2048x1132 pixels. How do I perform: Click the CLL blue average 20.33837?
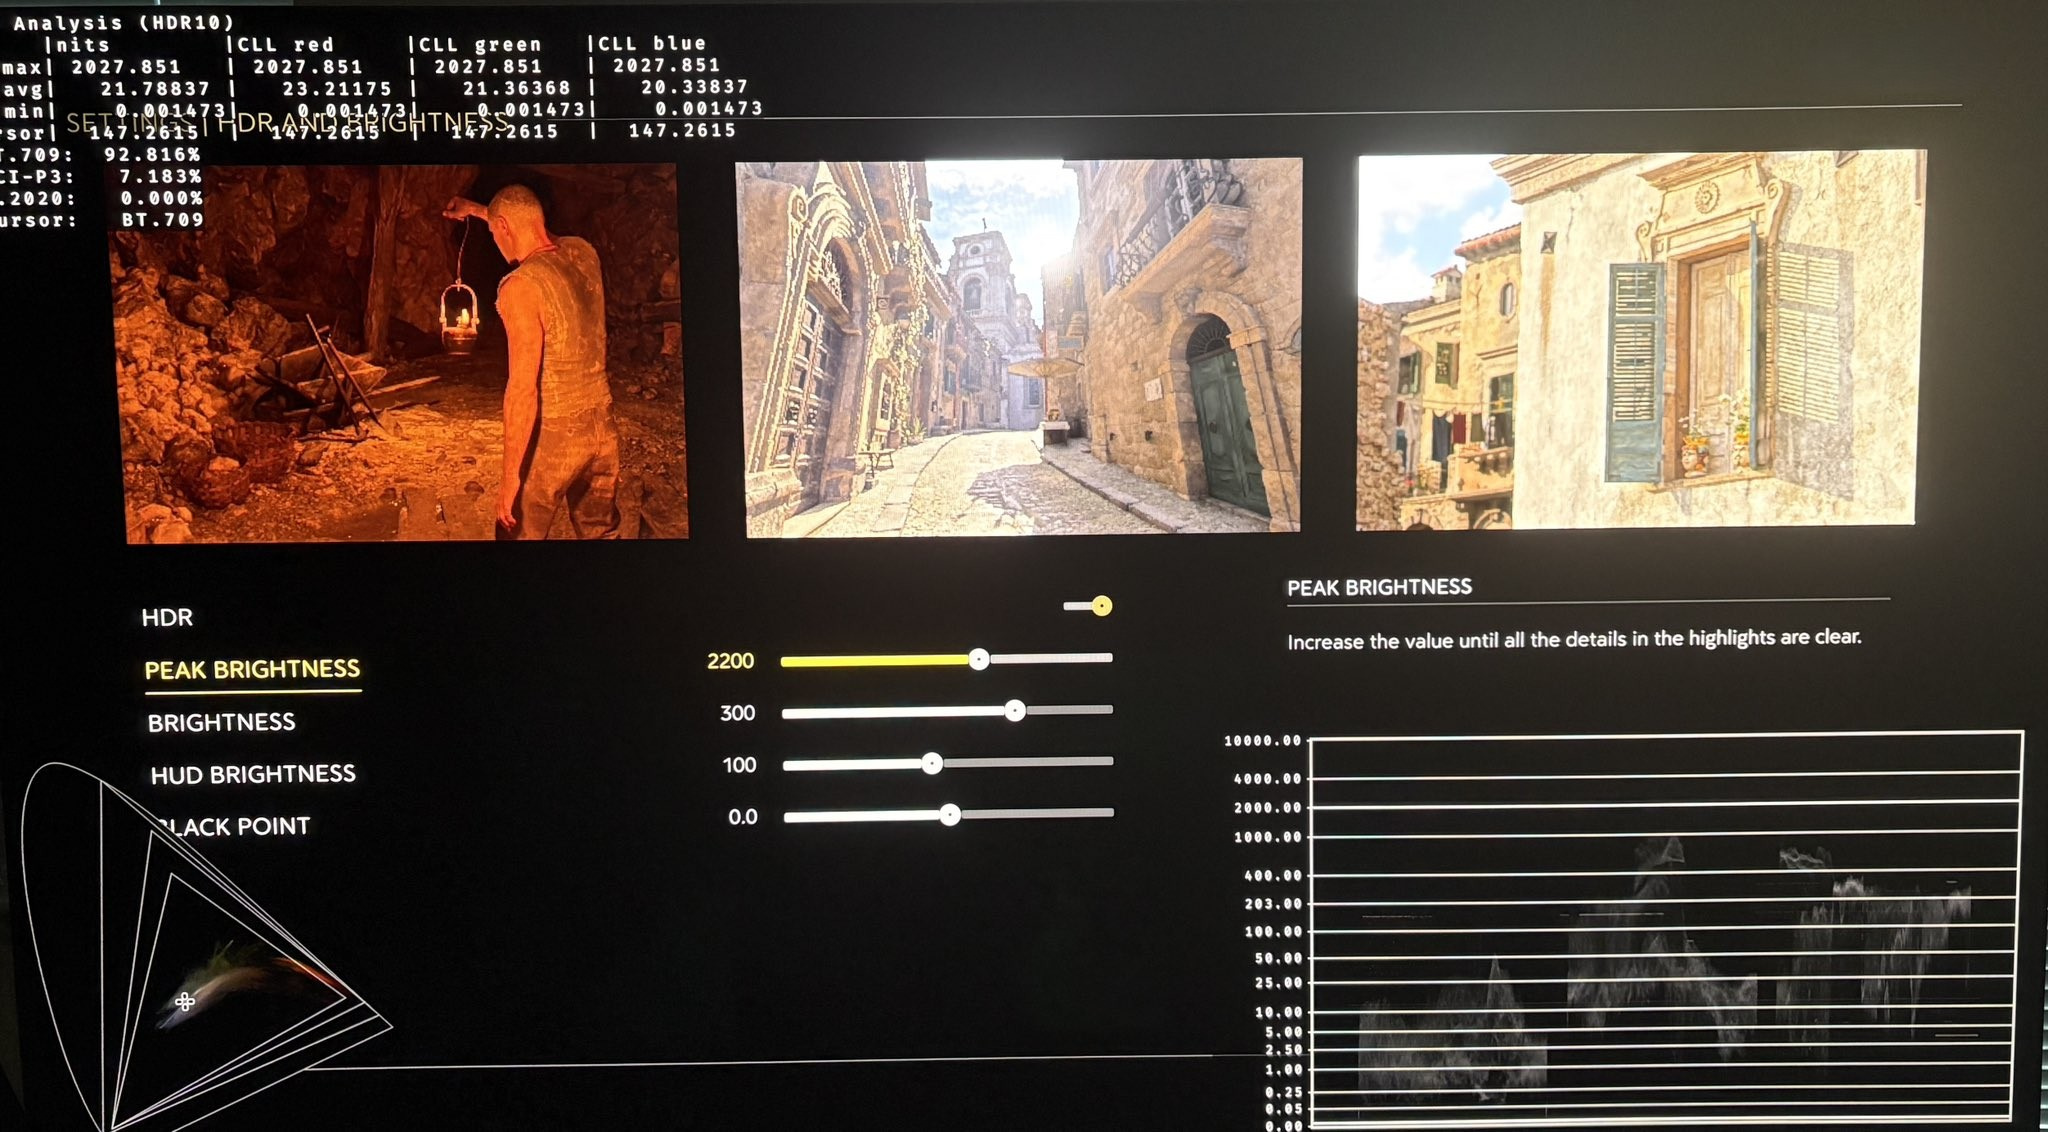[694, 87]
